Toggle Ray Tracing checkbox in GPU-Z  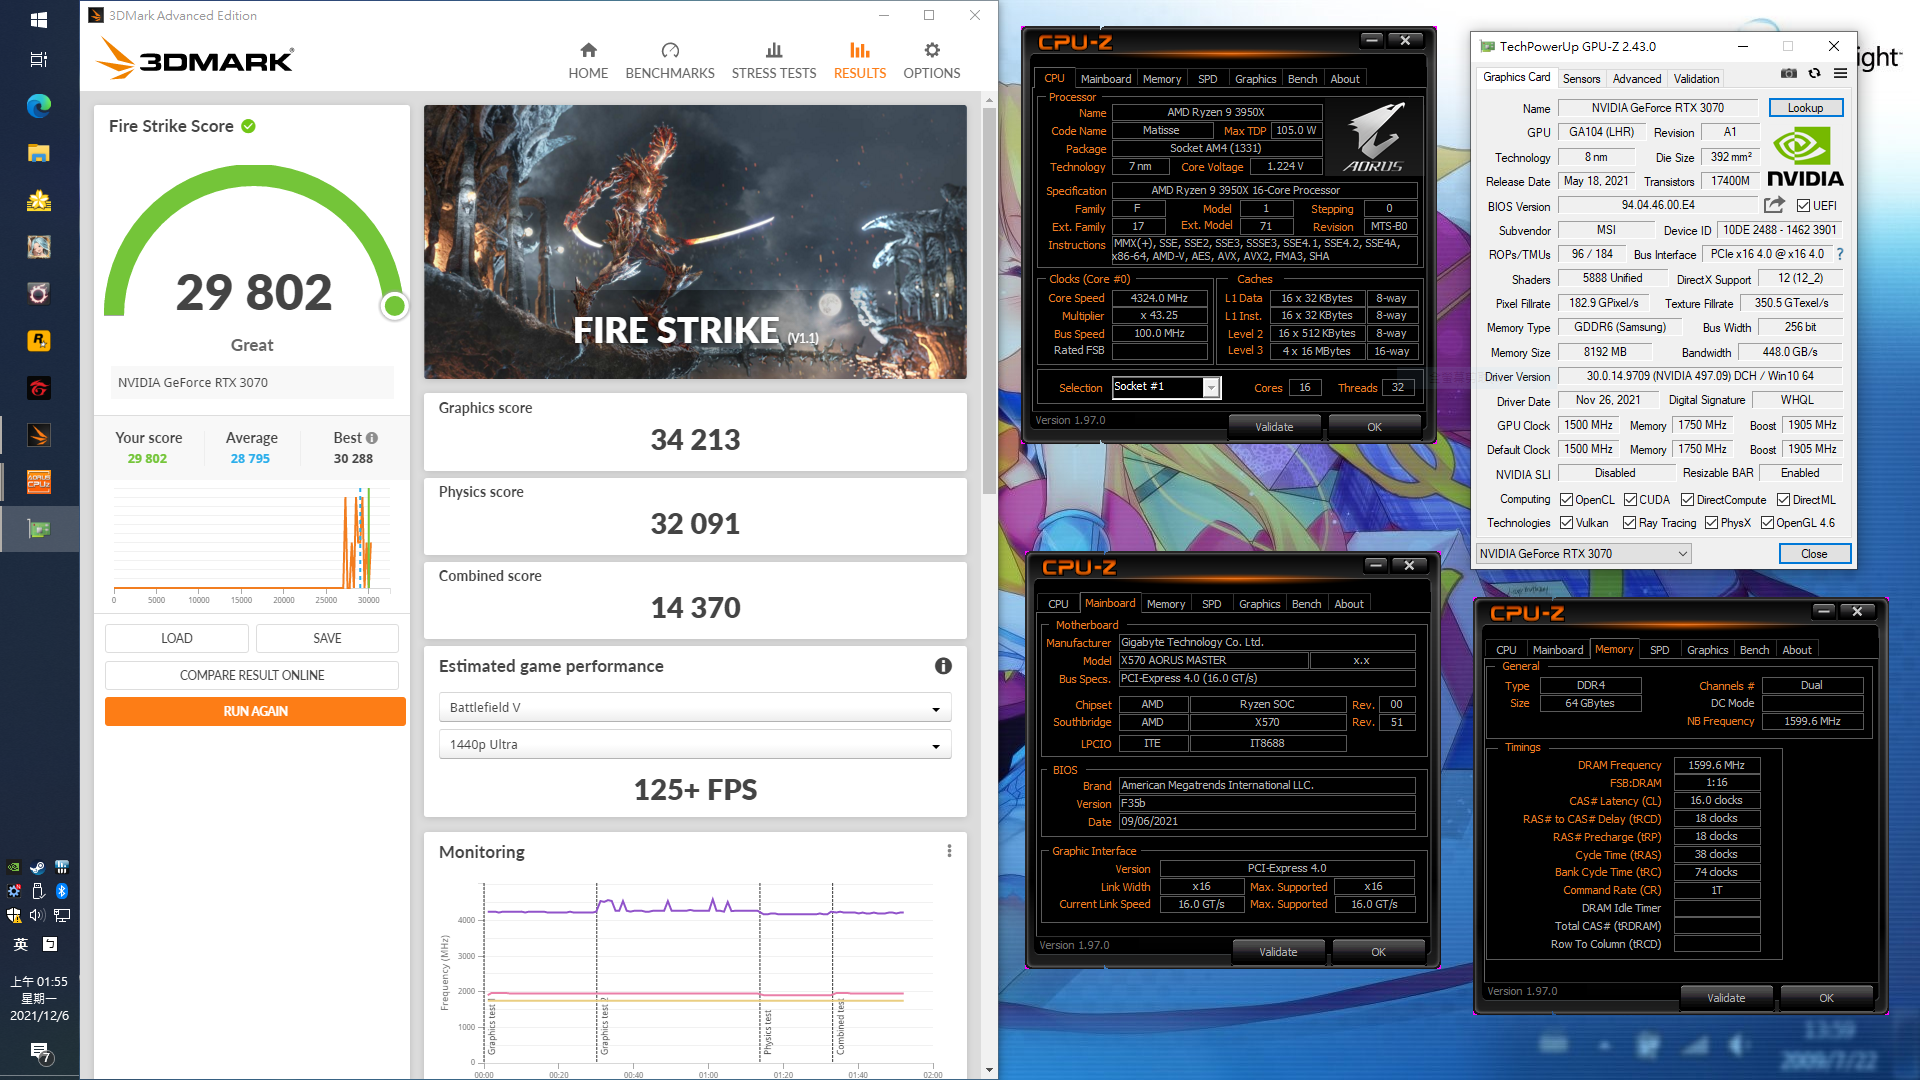click(x=1629, y=523)
